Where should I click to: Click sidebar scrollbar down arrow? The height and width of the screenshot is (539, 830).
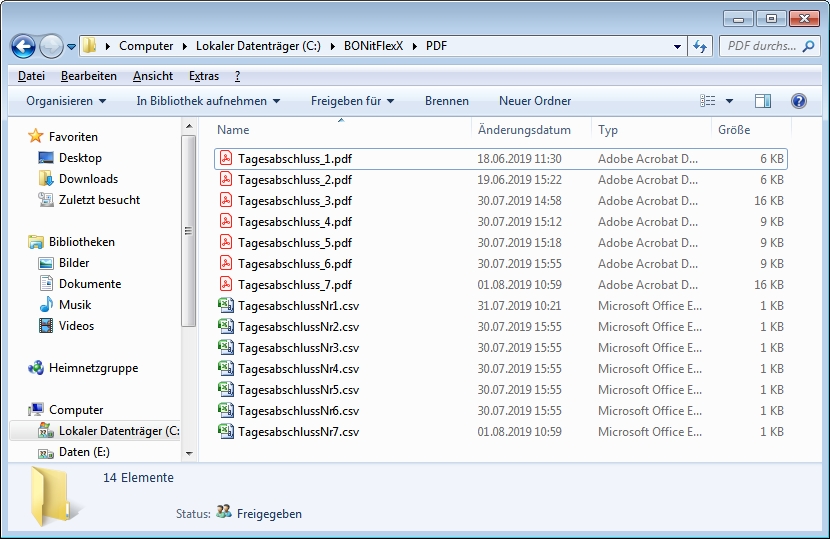(189, 454)
